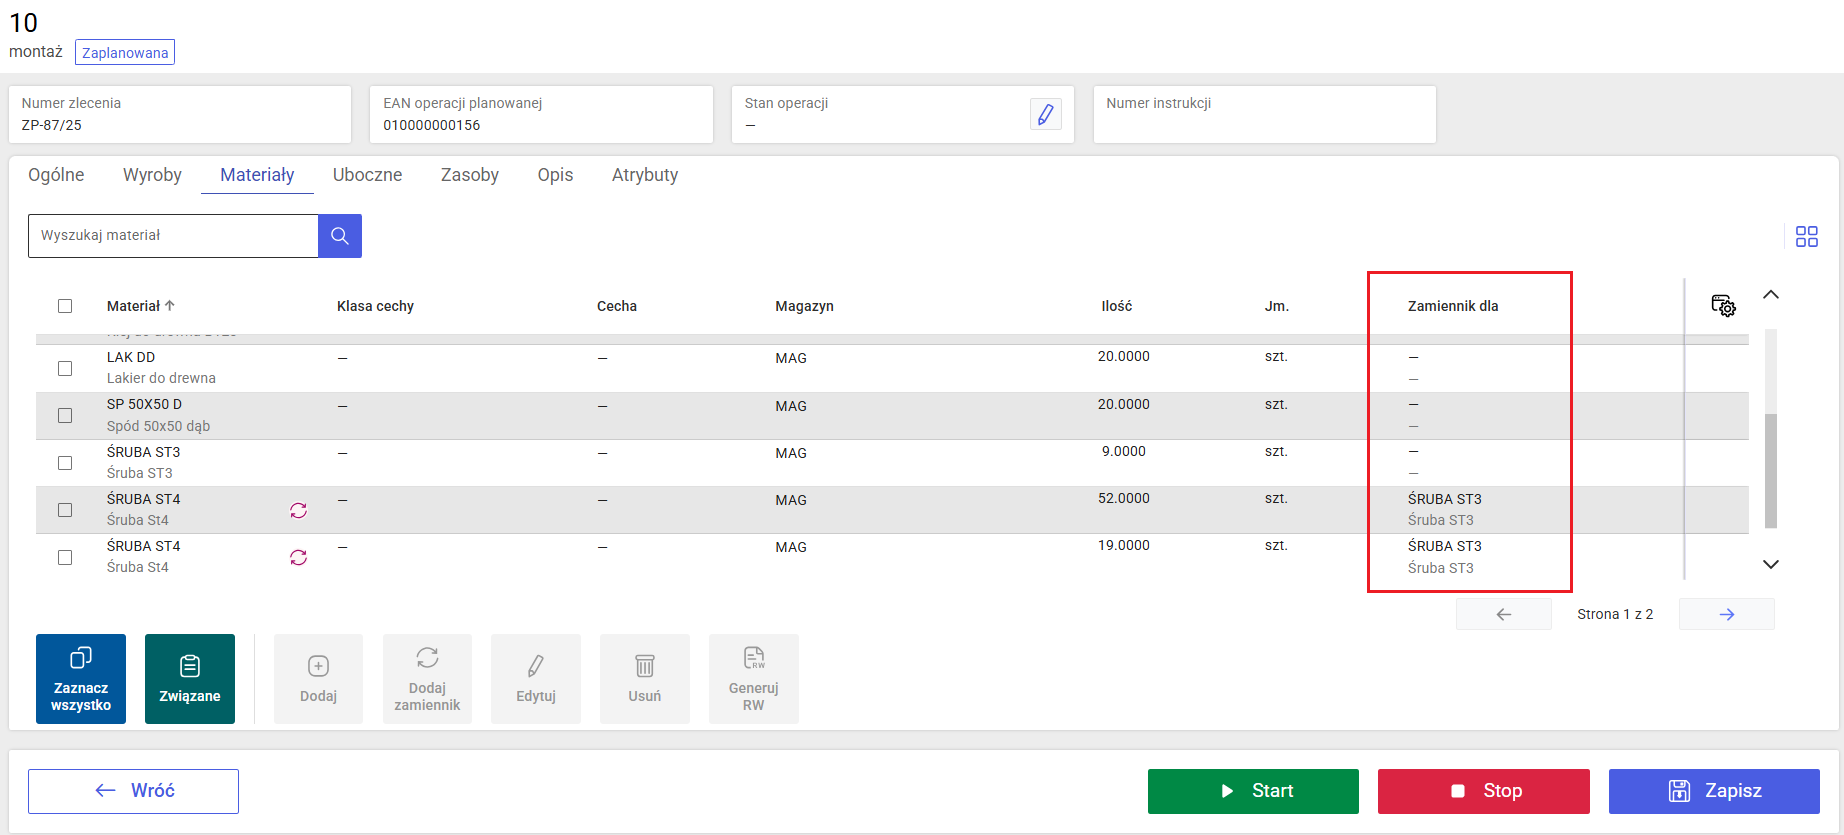Screen dimensions: 1844x835
Task: Check the ŚRUBA ST3 material checkbox
Action: click(x=65, y=463)
